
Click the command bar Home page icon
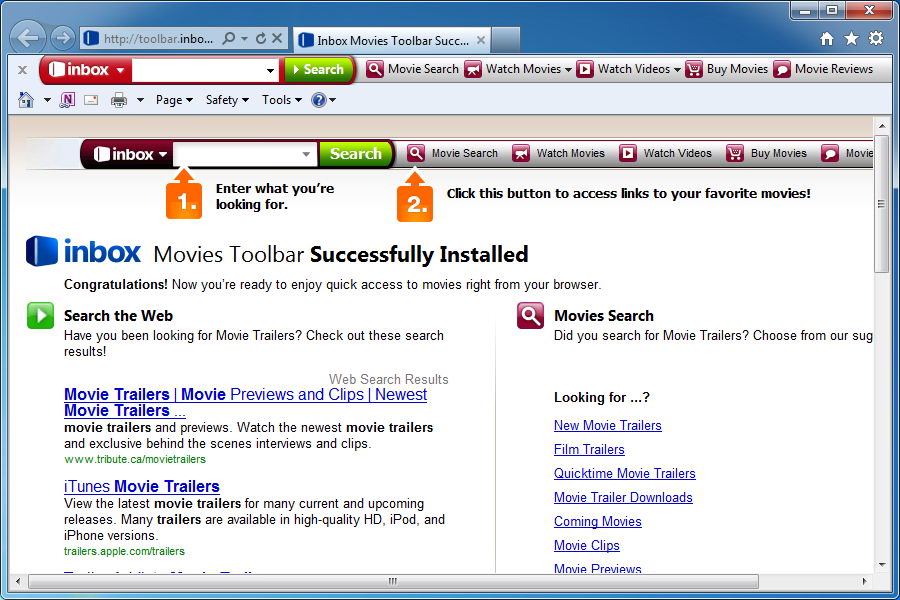pyautogui.click(x=26, y=100)
